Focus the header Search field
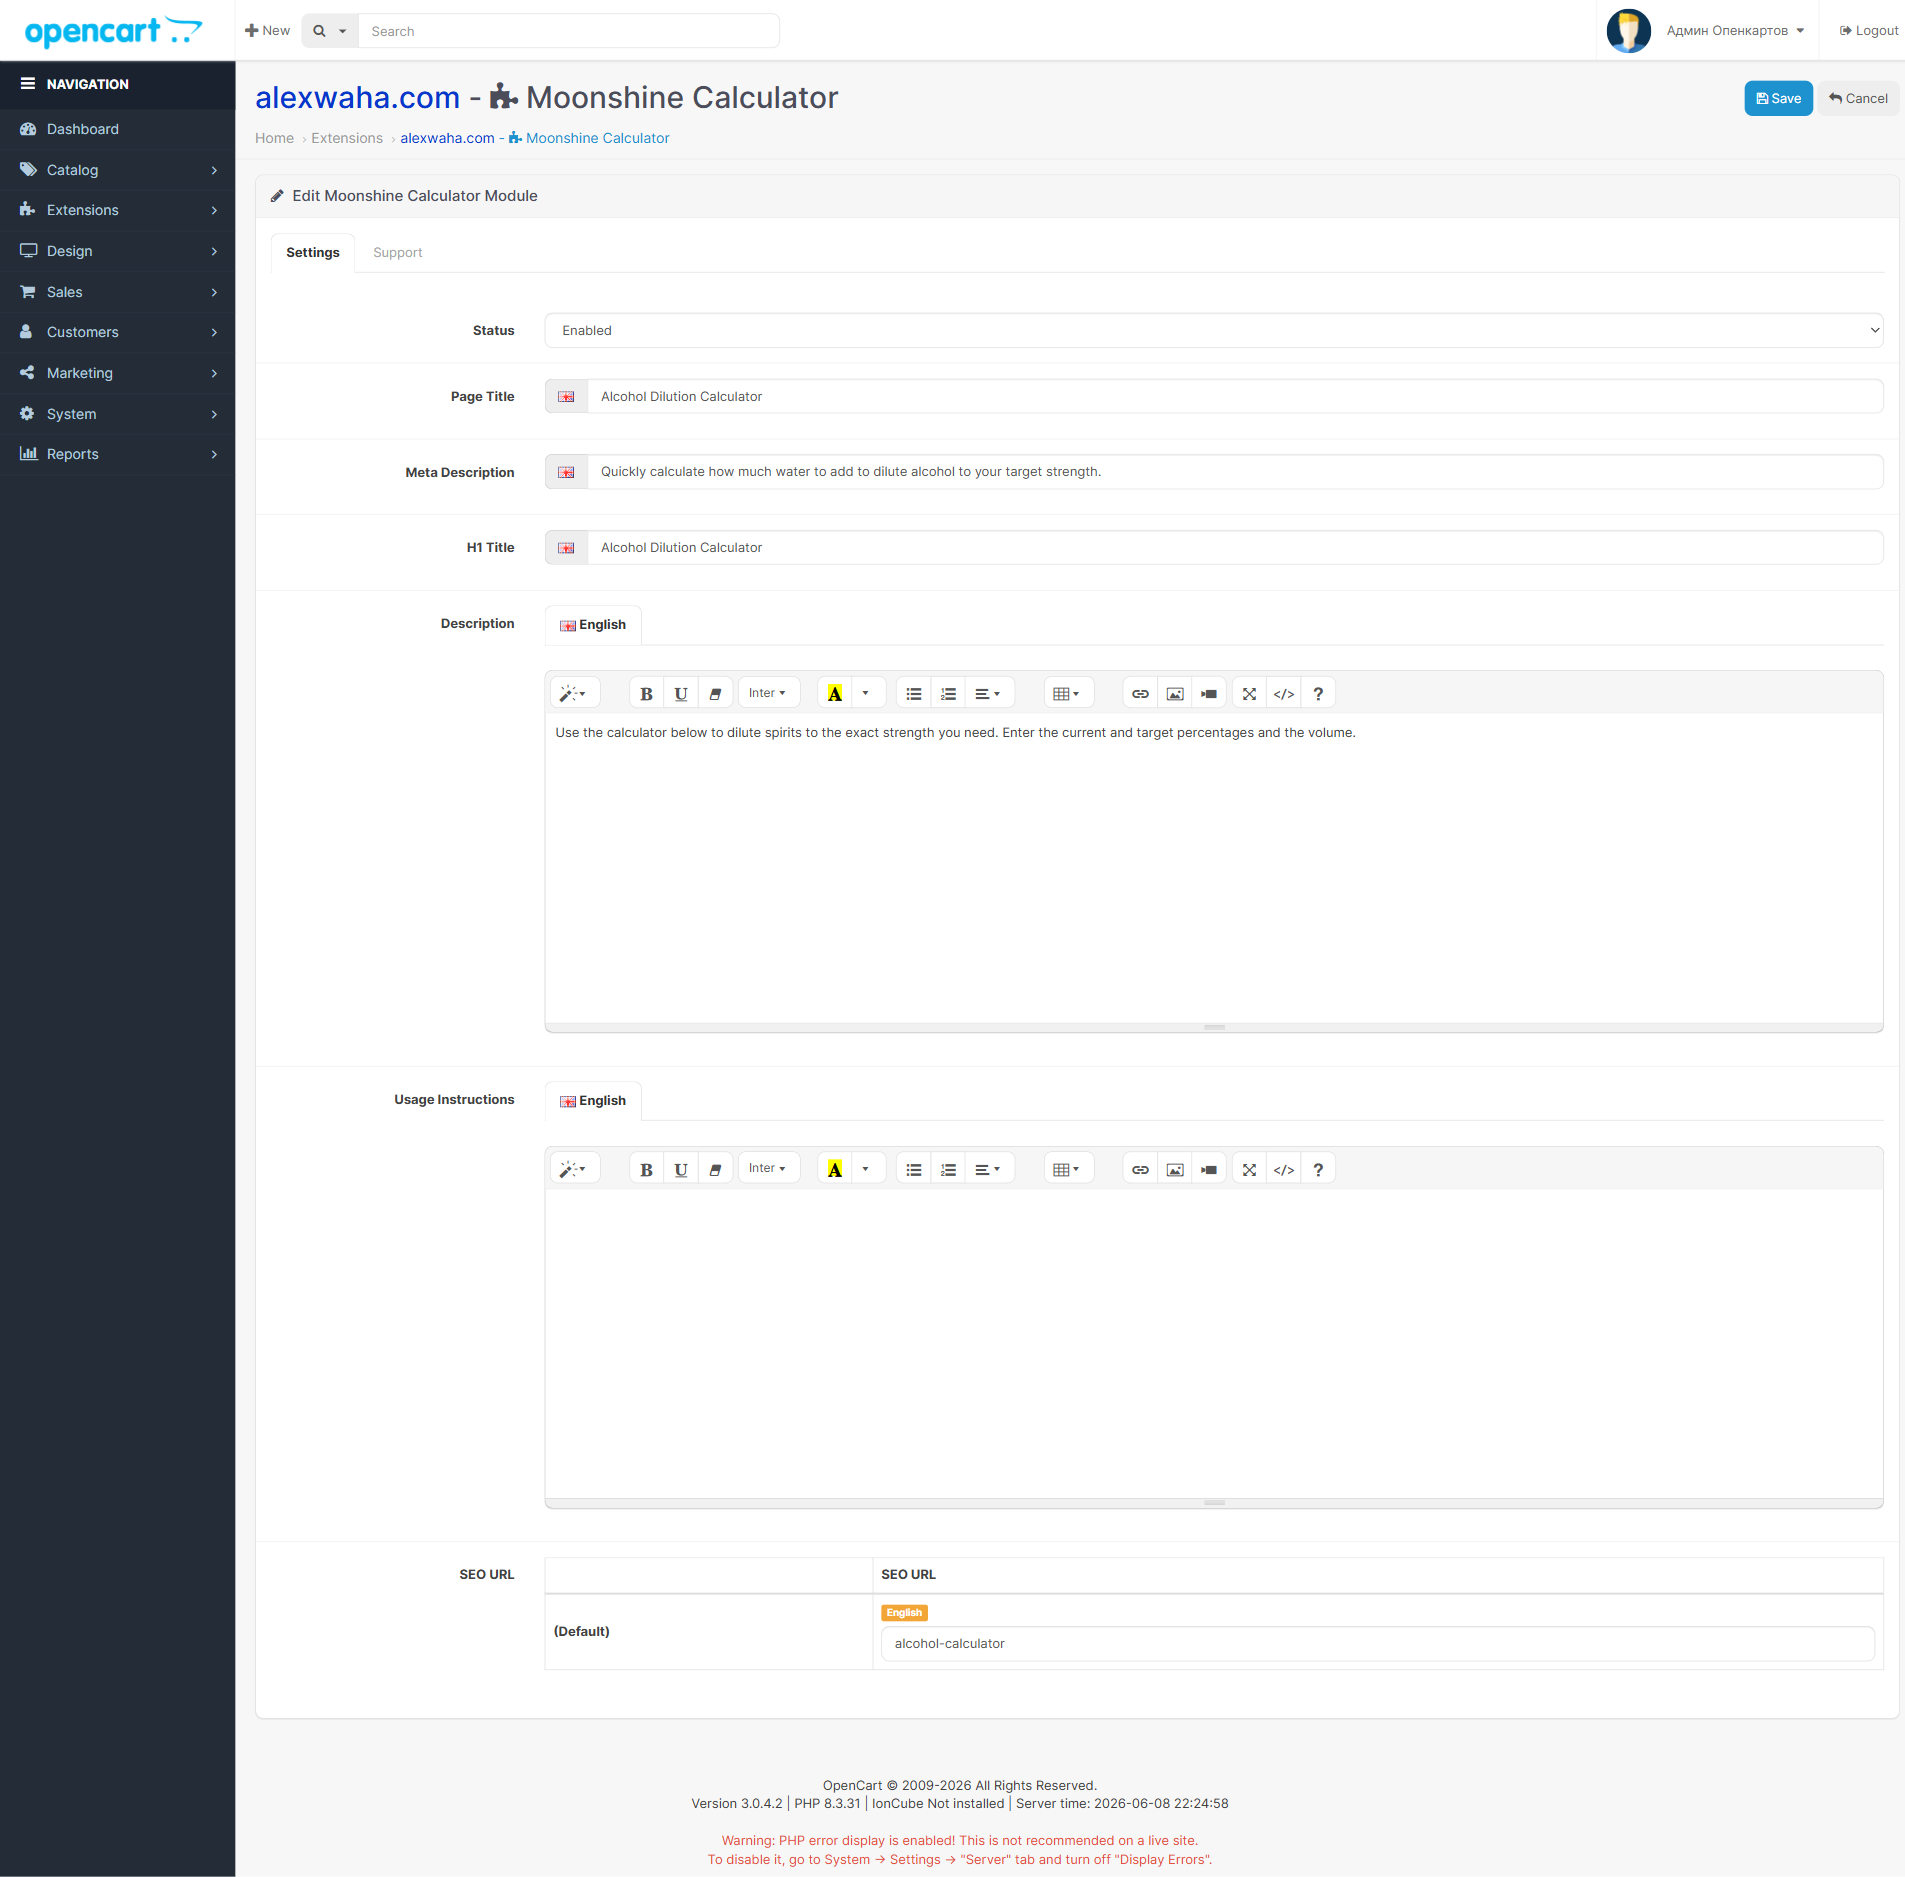The image size is (1905, 1877). pyautogui.click(x=569, y=31)
